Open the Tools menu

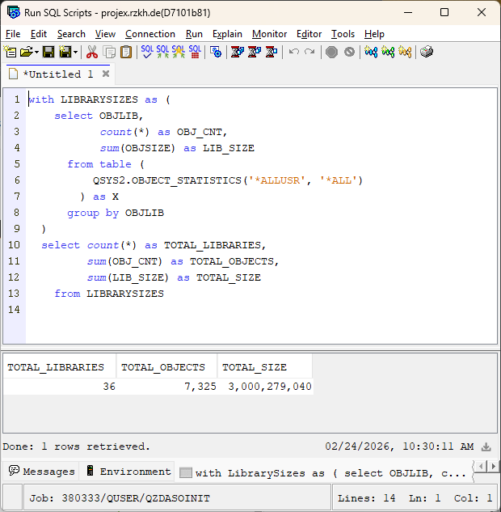[343, 34]
